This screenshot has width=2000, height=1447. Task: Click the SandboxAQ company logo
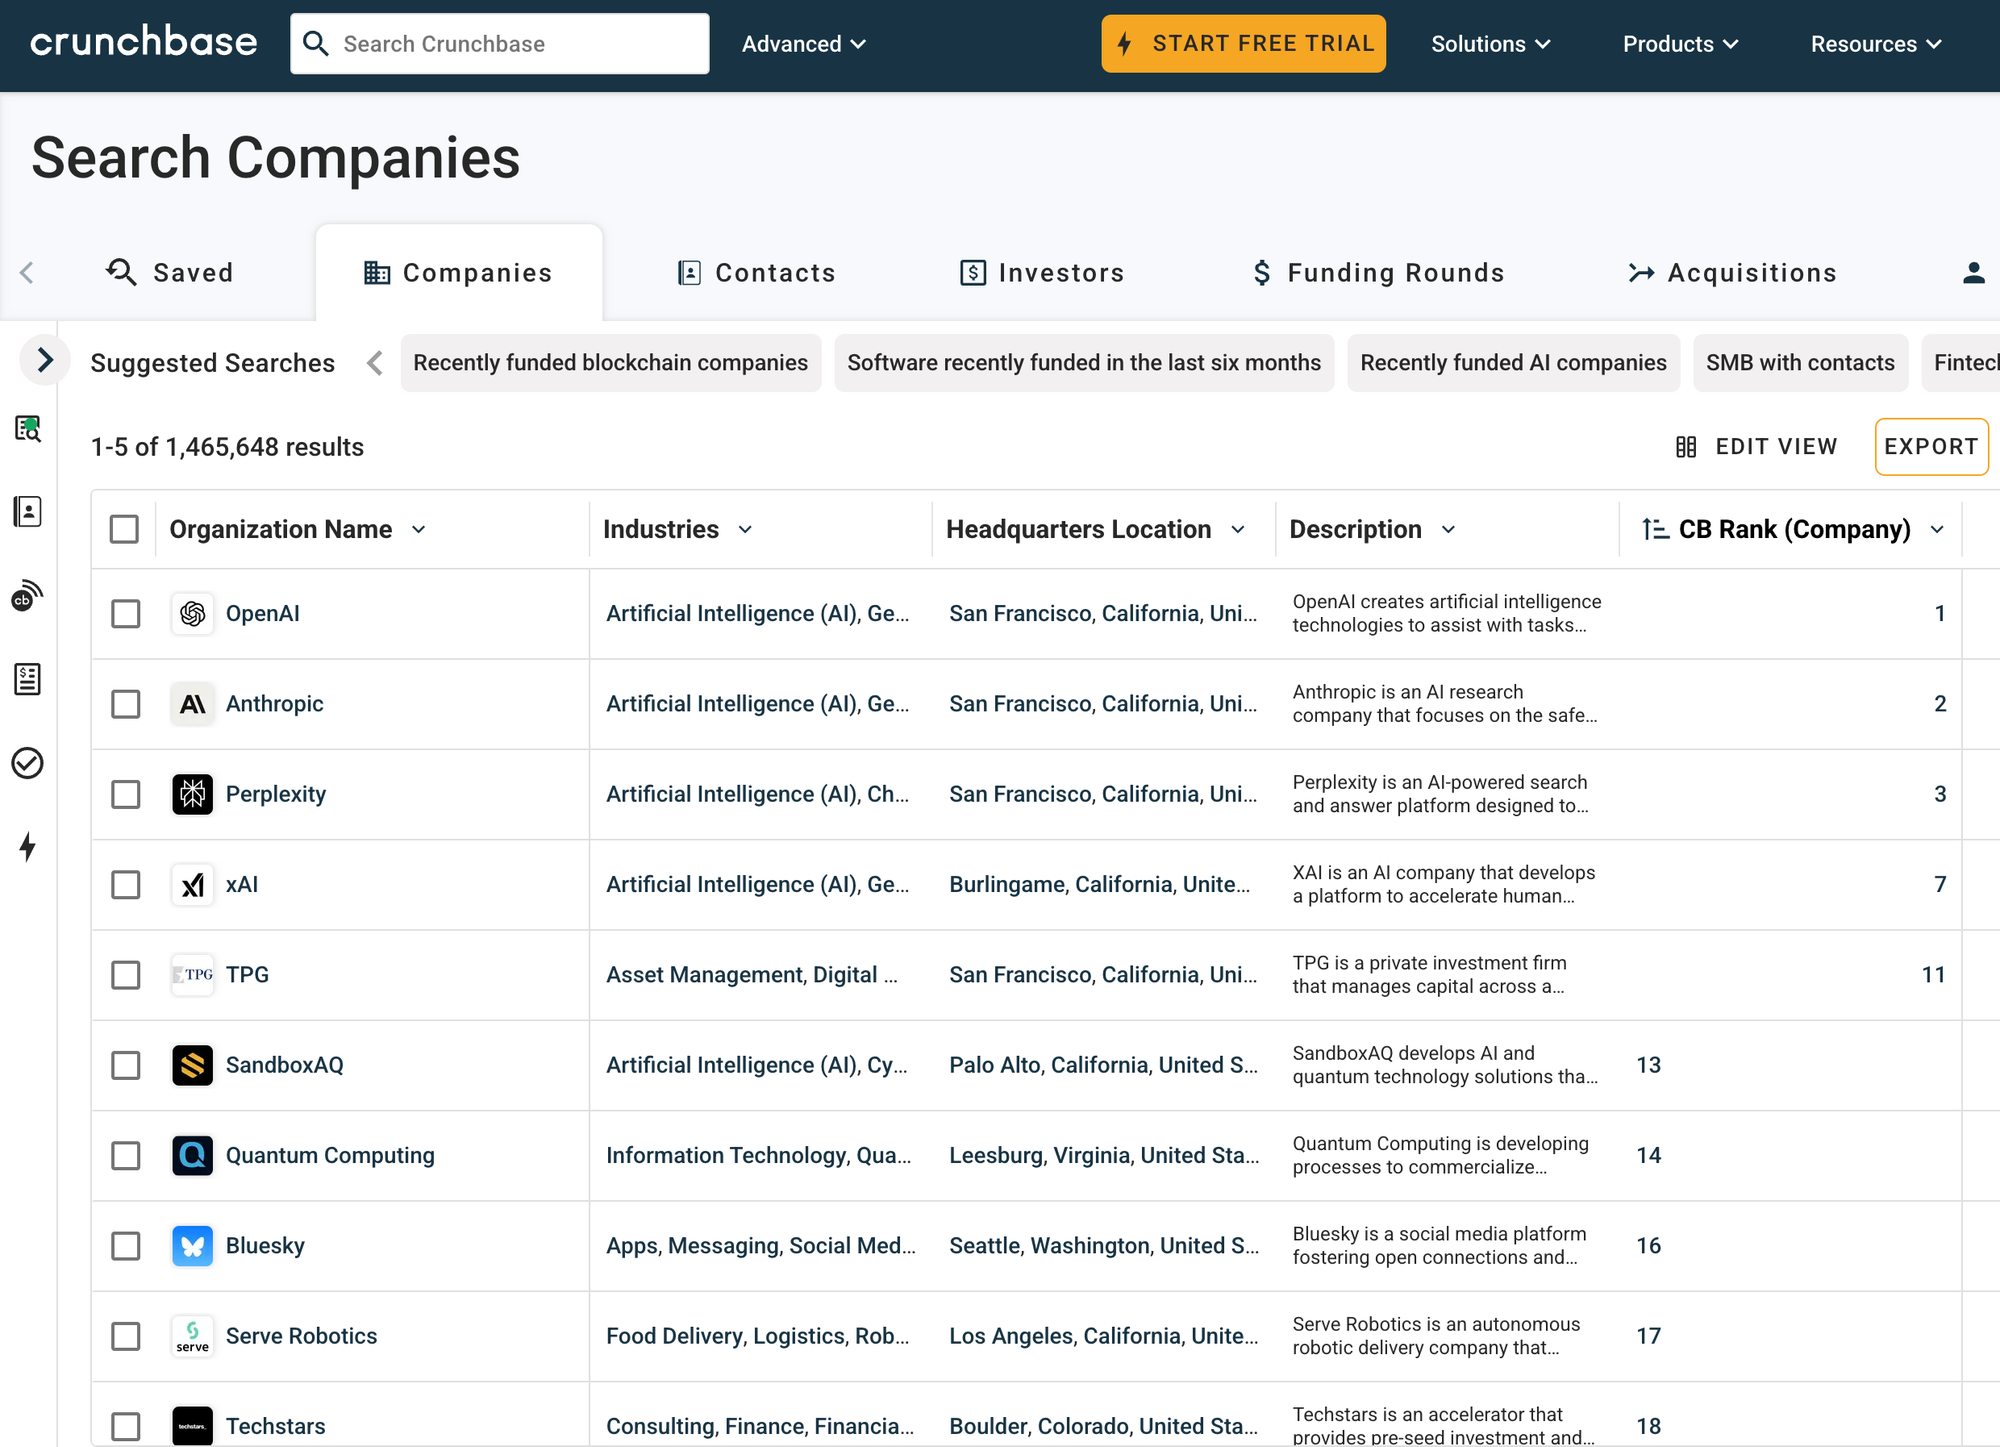tap(193, 1065)
